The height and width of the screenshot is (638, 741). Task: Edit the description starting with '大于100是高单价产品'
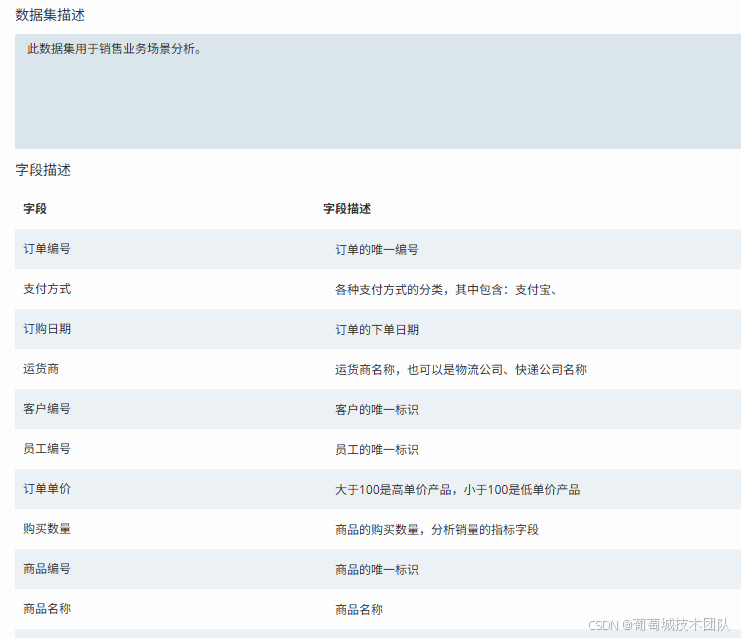[457, 489]
